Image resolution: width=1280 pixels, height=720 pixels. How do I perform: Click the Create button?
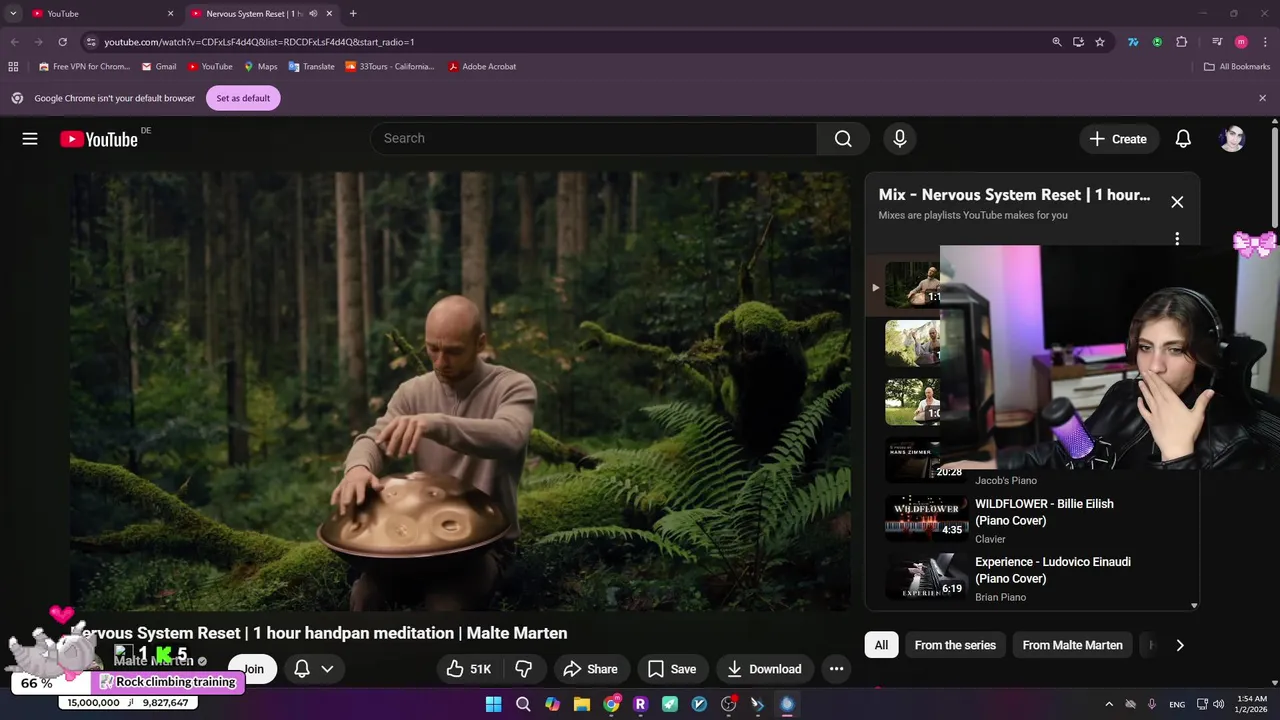1118,139
